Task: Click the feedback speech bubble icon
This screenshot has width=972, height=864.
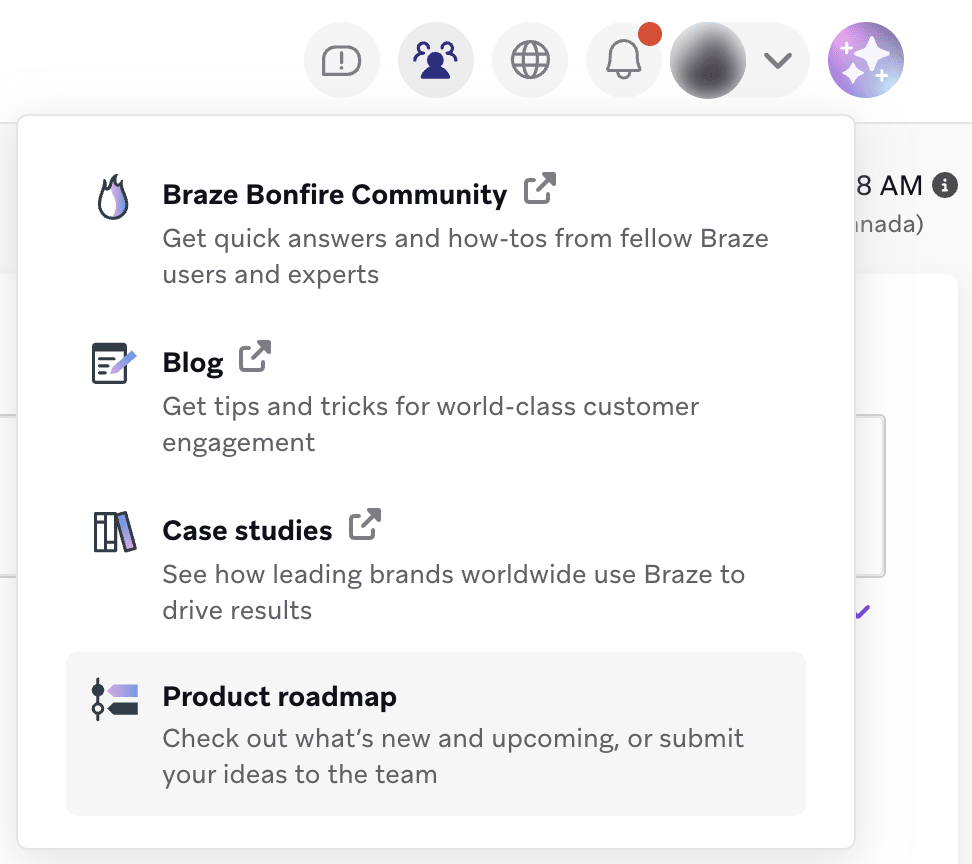Action: [342, 61]
